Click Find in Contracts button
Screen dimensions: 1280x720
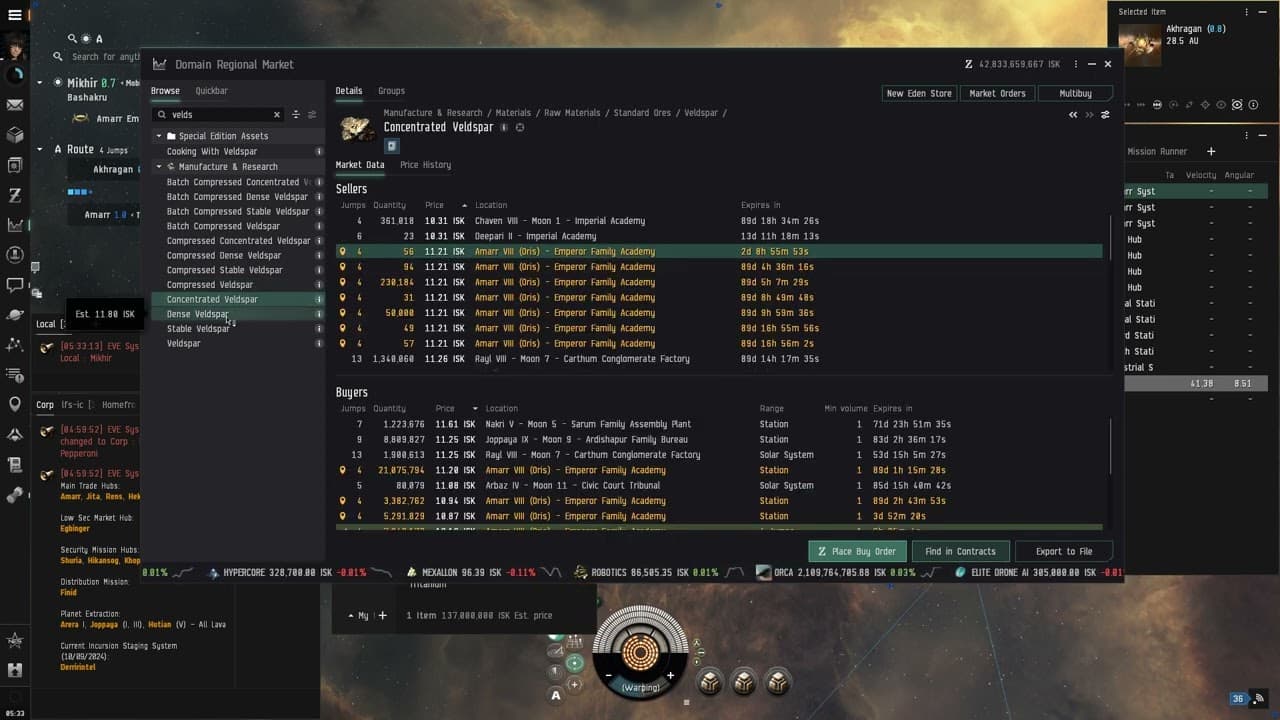coord(960,551)
